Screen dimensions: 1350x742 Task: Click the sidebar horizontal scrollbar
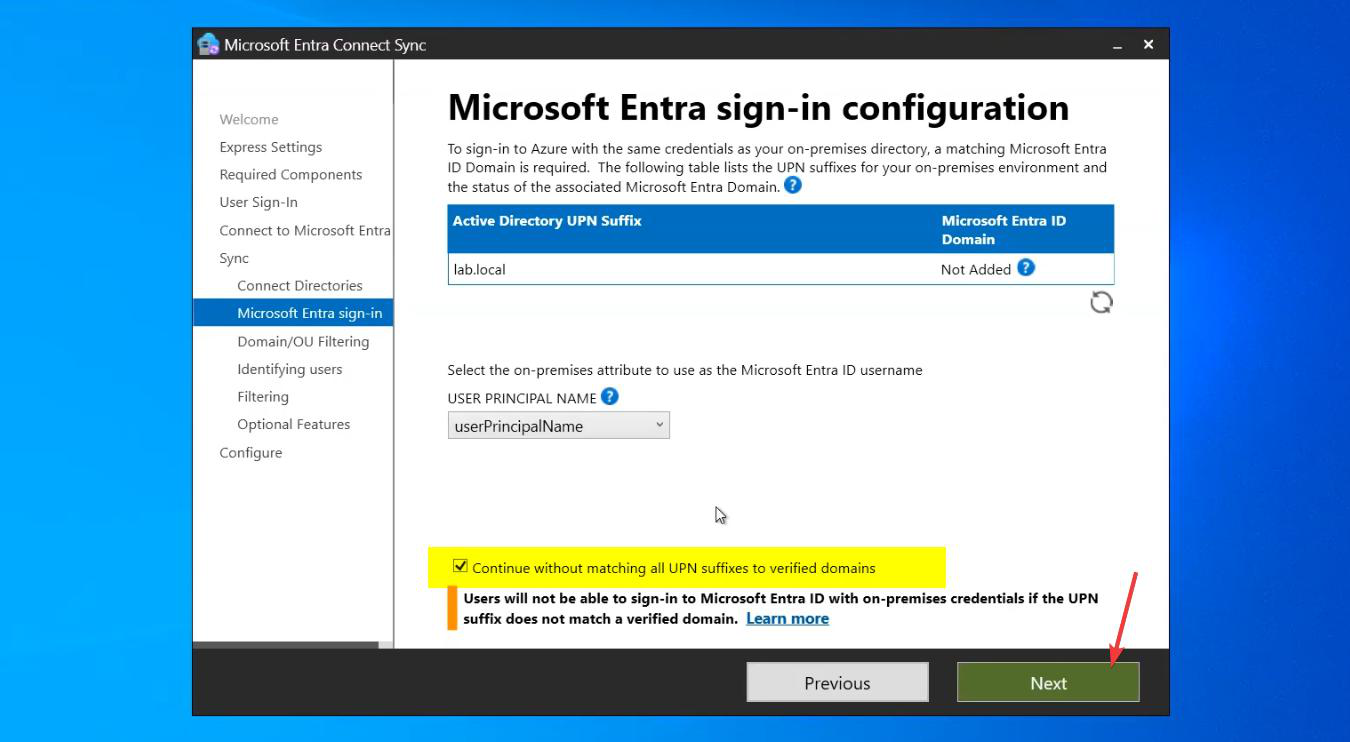(x=286, y=645)
